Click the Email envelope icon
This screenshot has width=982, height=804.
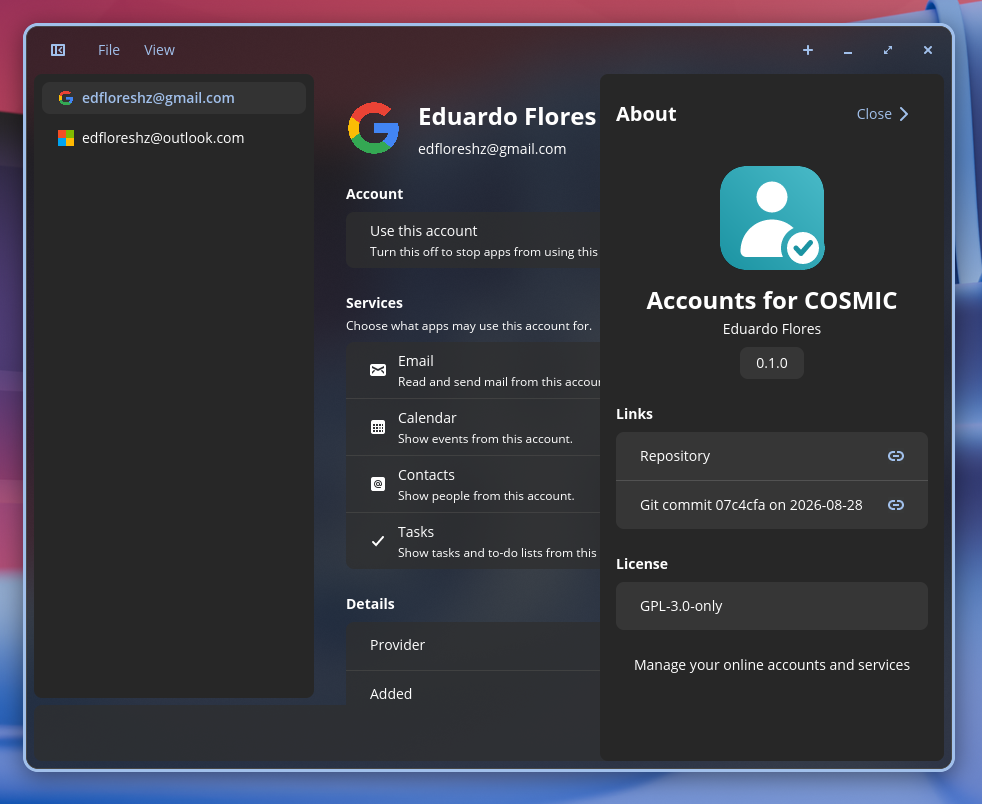(378, 370)
